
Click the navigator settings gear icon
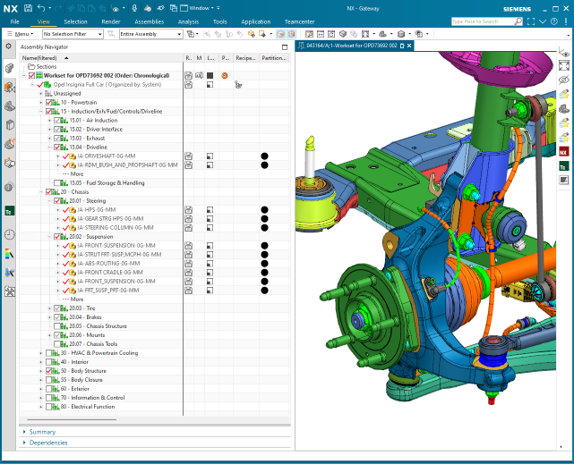coord(9,46)
